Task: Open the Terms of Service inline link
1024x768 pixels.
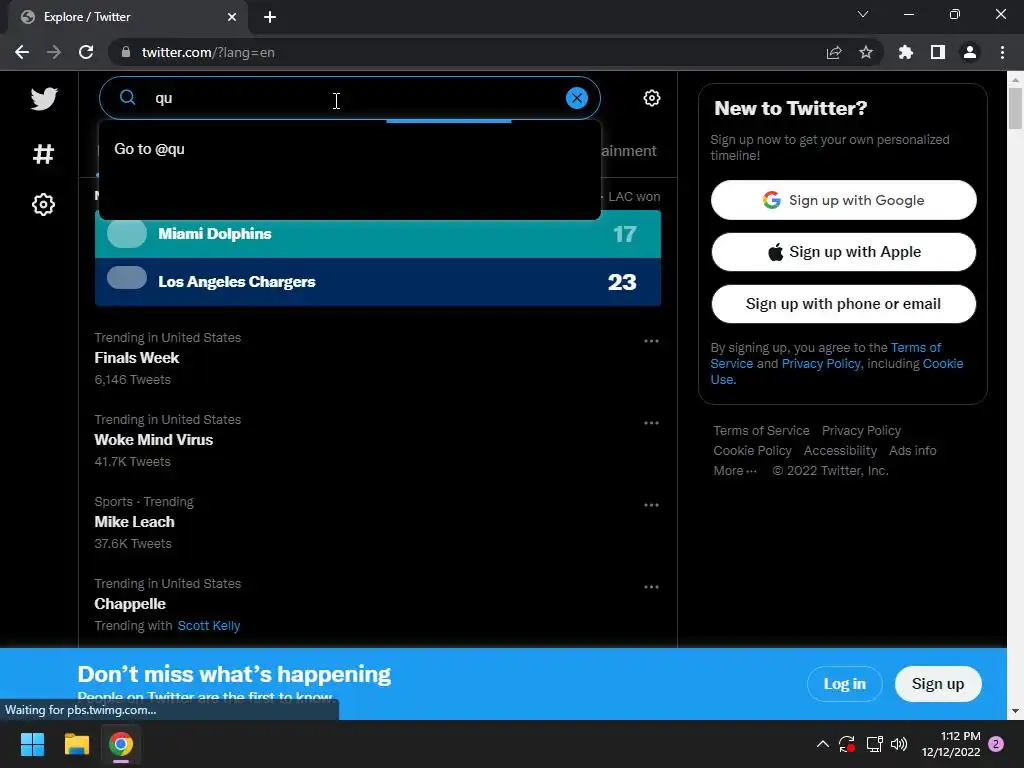Action: coord(825,355)
